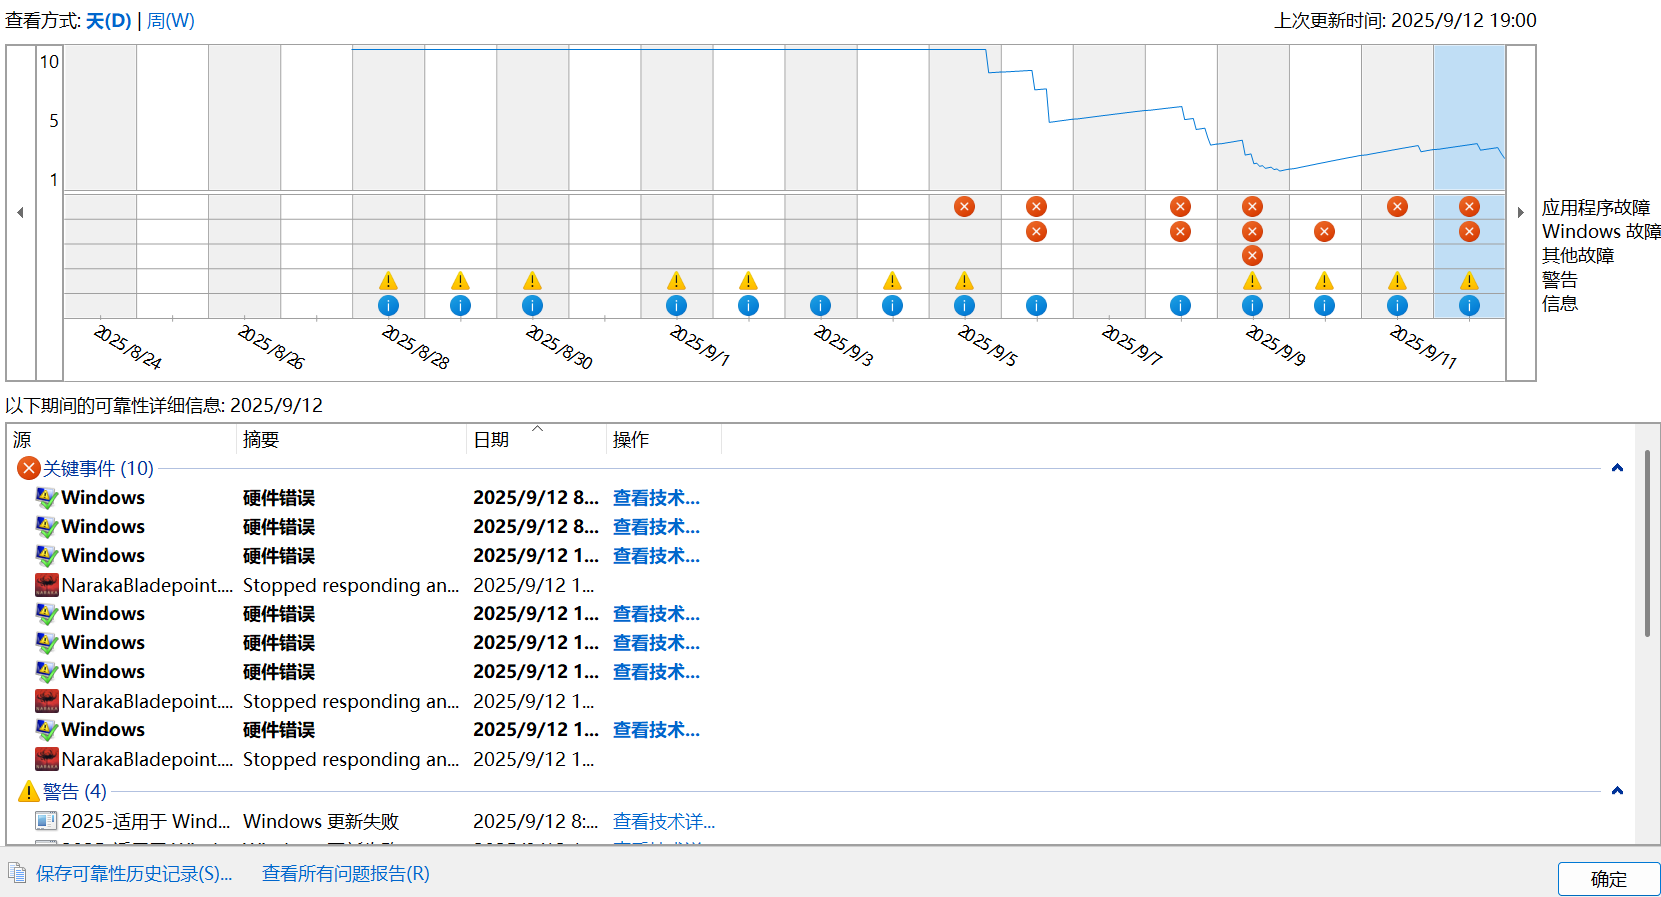
Task: Collapse the 关键事件 (10) group with its arrow
Action: click(x=1617, y=468)
